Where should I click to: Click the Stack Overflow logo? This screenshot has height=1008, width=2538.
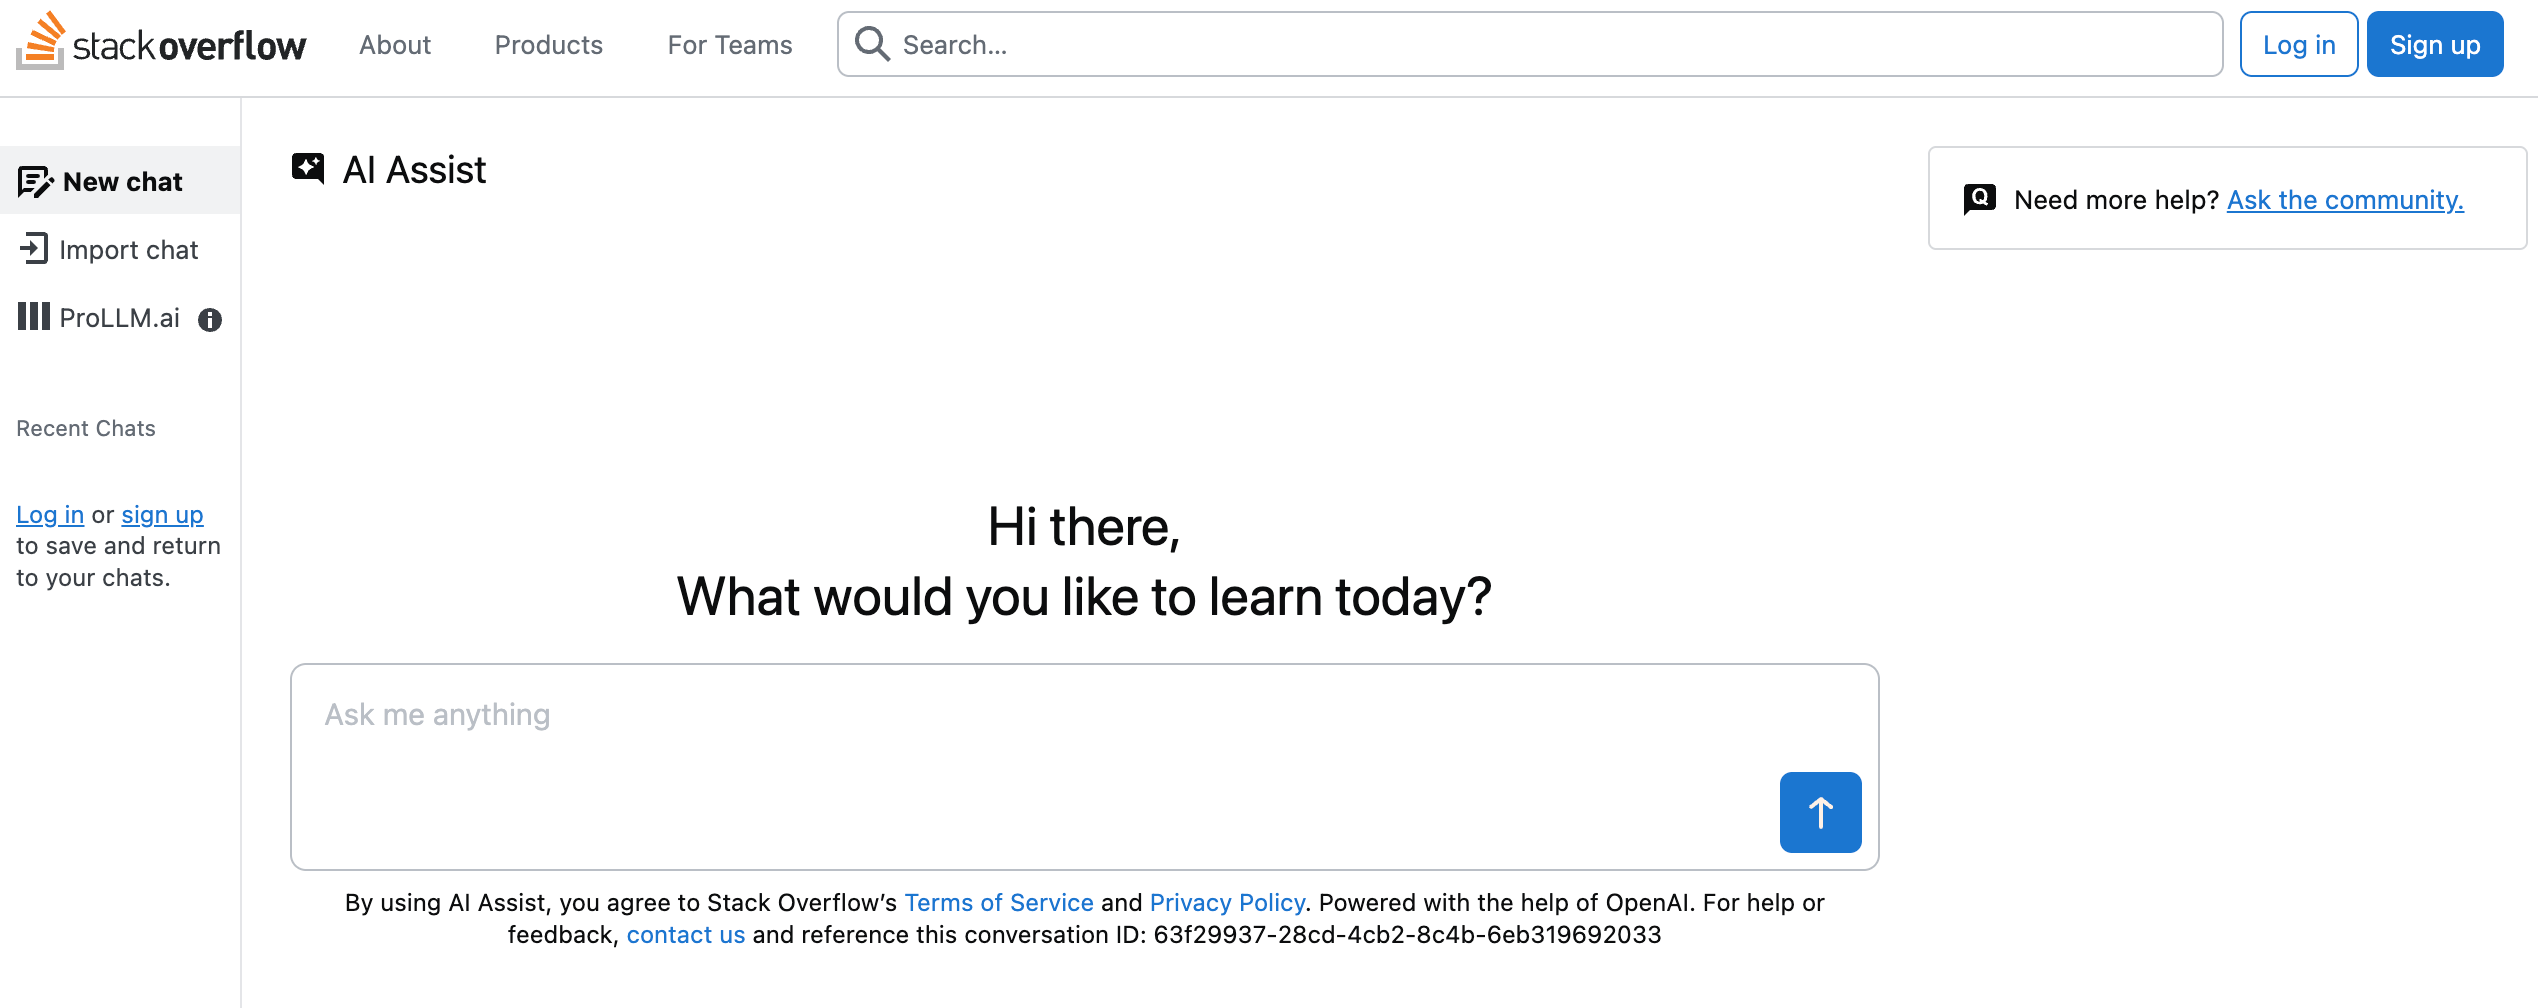pos(161,43)
